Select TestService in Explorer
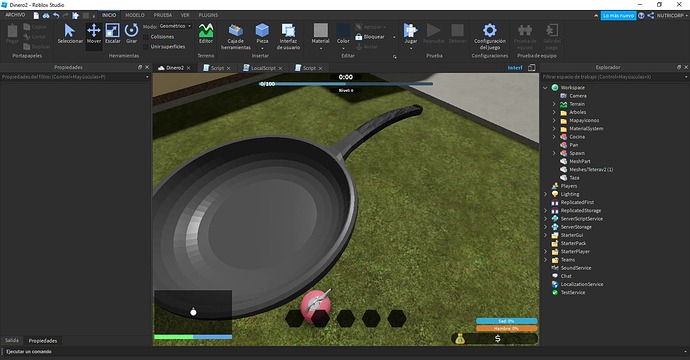 pos(573,293)
